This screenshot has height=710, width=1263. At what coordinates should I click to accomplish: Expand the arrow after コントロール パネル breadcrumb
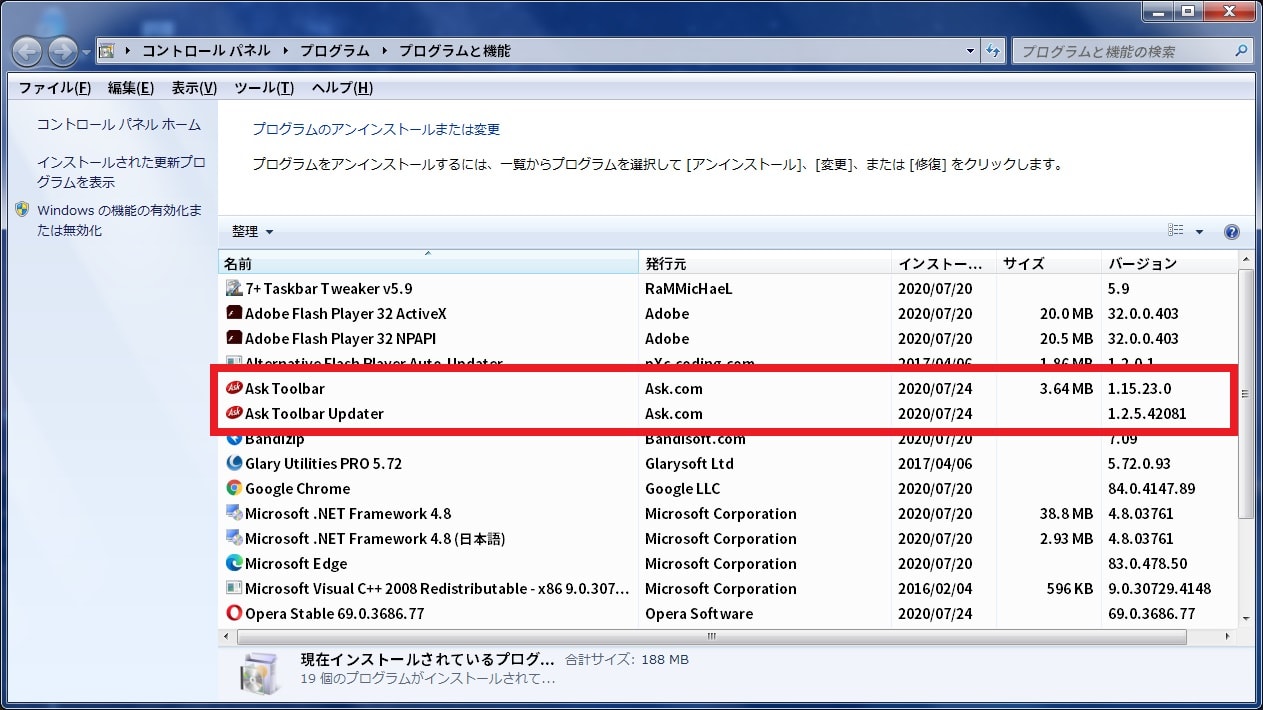(285, 51)
